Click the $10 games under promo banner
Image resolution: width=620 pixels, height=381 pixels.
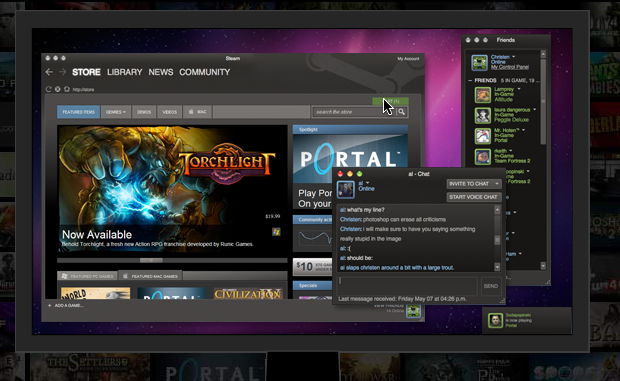coord(312,267)
